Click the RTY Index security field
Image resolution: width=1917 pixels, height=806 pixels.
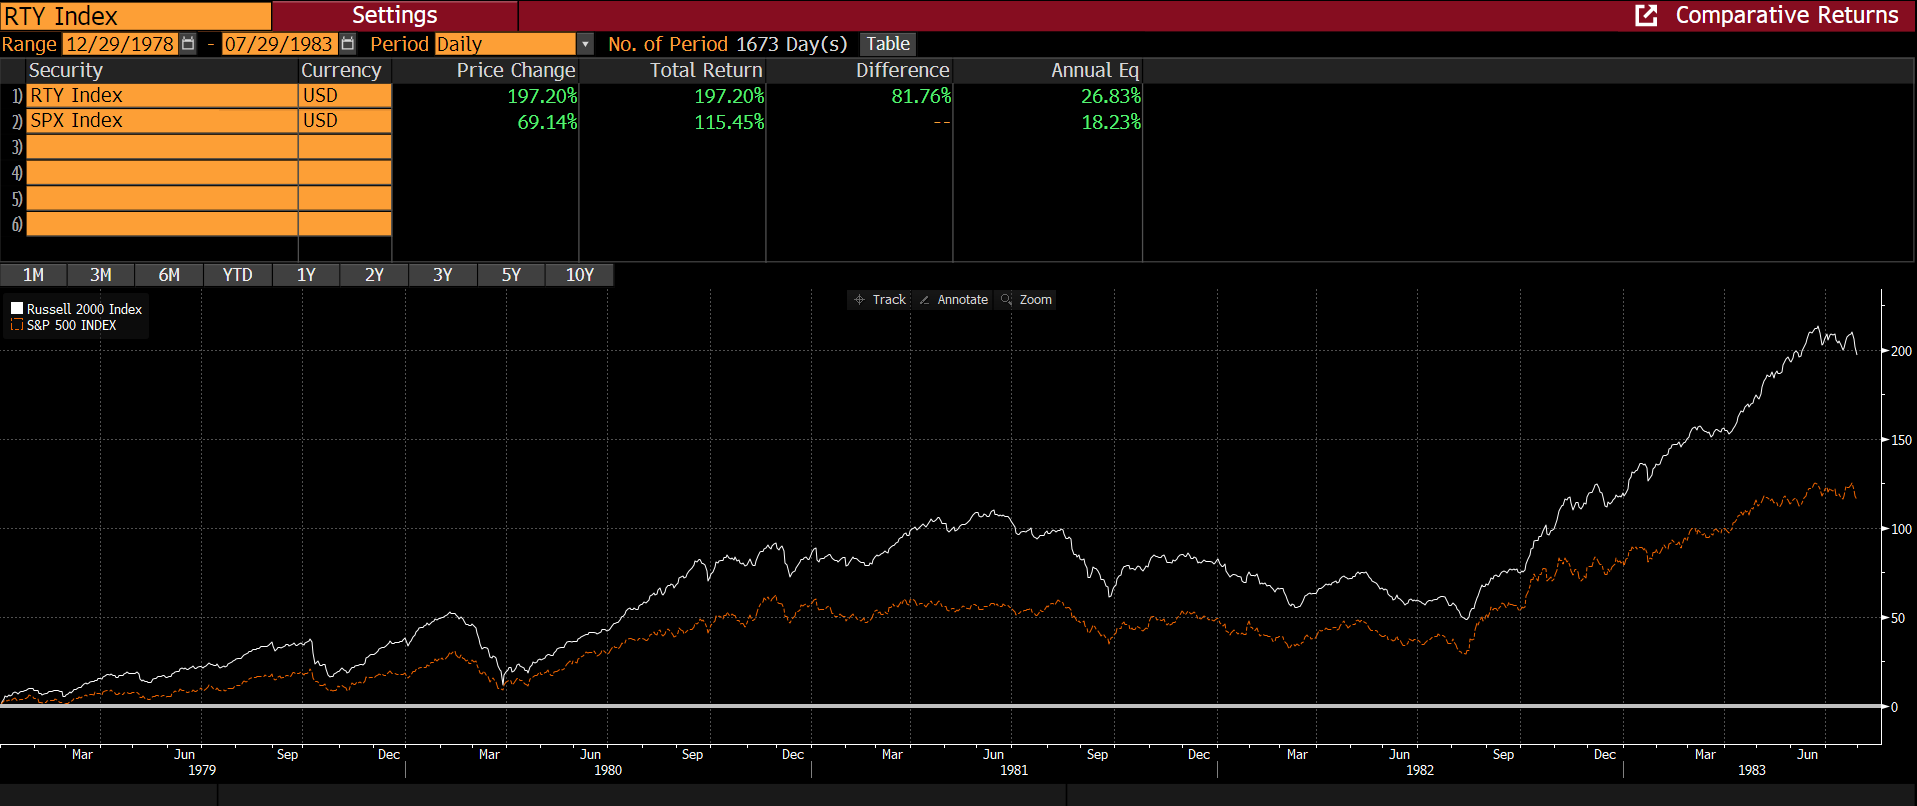[x=161, y=95]
